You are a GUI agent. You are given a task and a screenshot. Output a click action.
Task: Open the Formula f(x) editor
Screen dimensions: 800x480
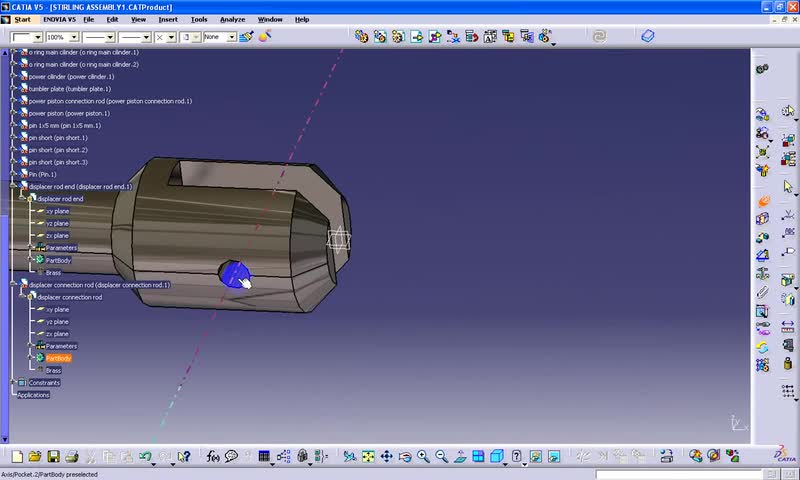pyautogui.click(x=212, y=456)
